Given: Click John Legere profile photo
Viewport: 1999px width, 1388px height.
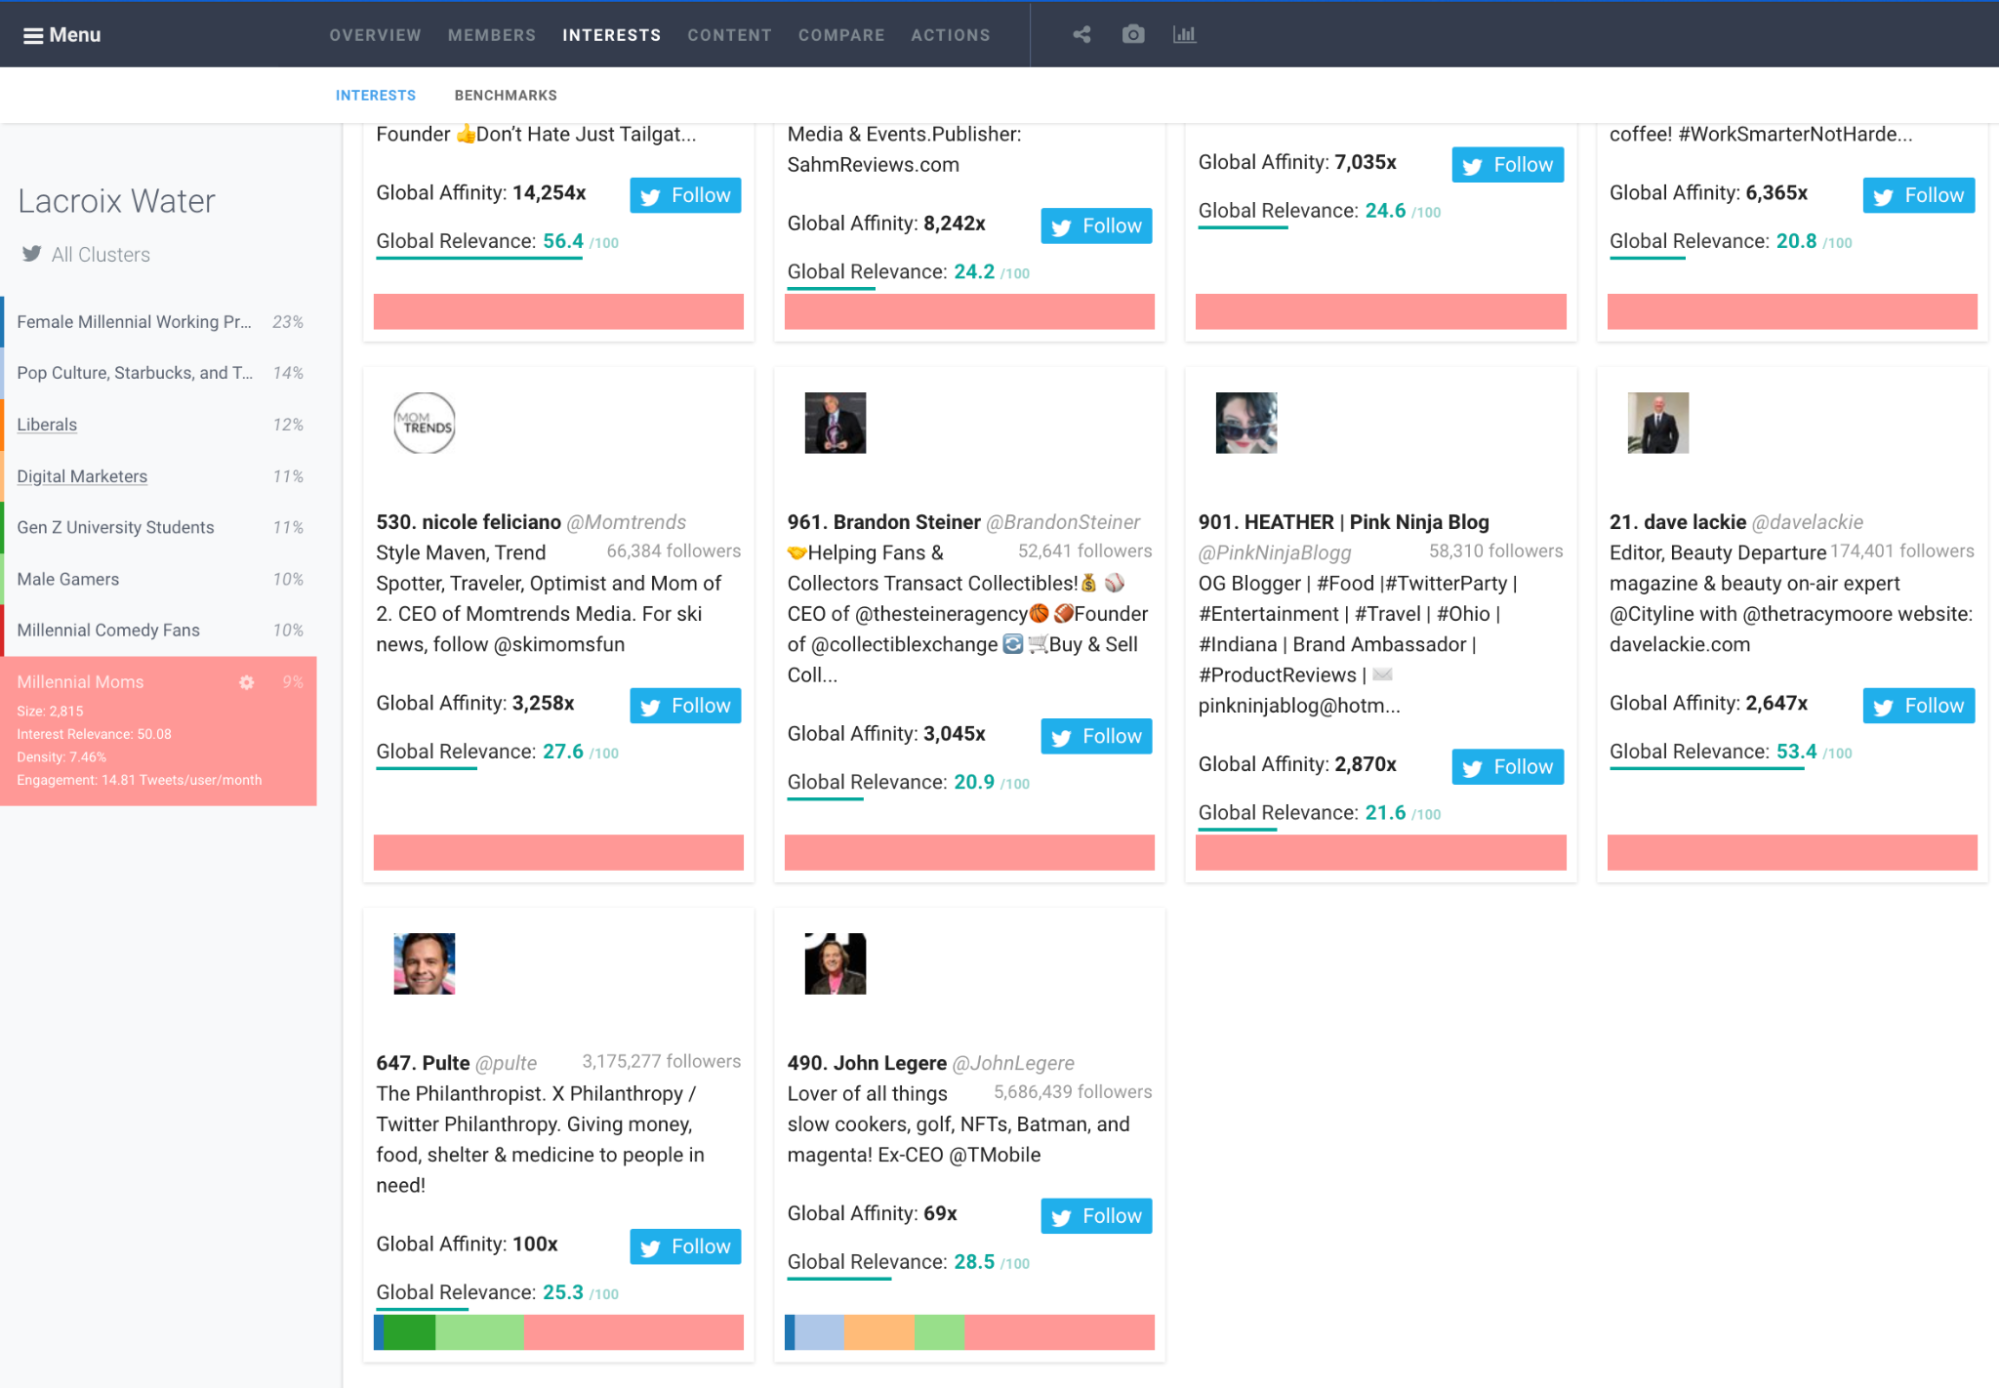Looking at the screenshot, I should [x=835, y=964].
